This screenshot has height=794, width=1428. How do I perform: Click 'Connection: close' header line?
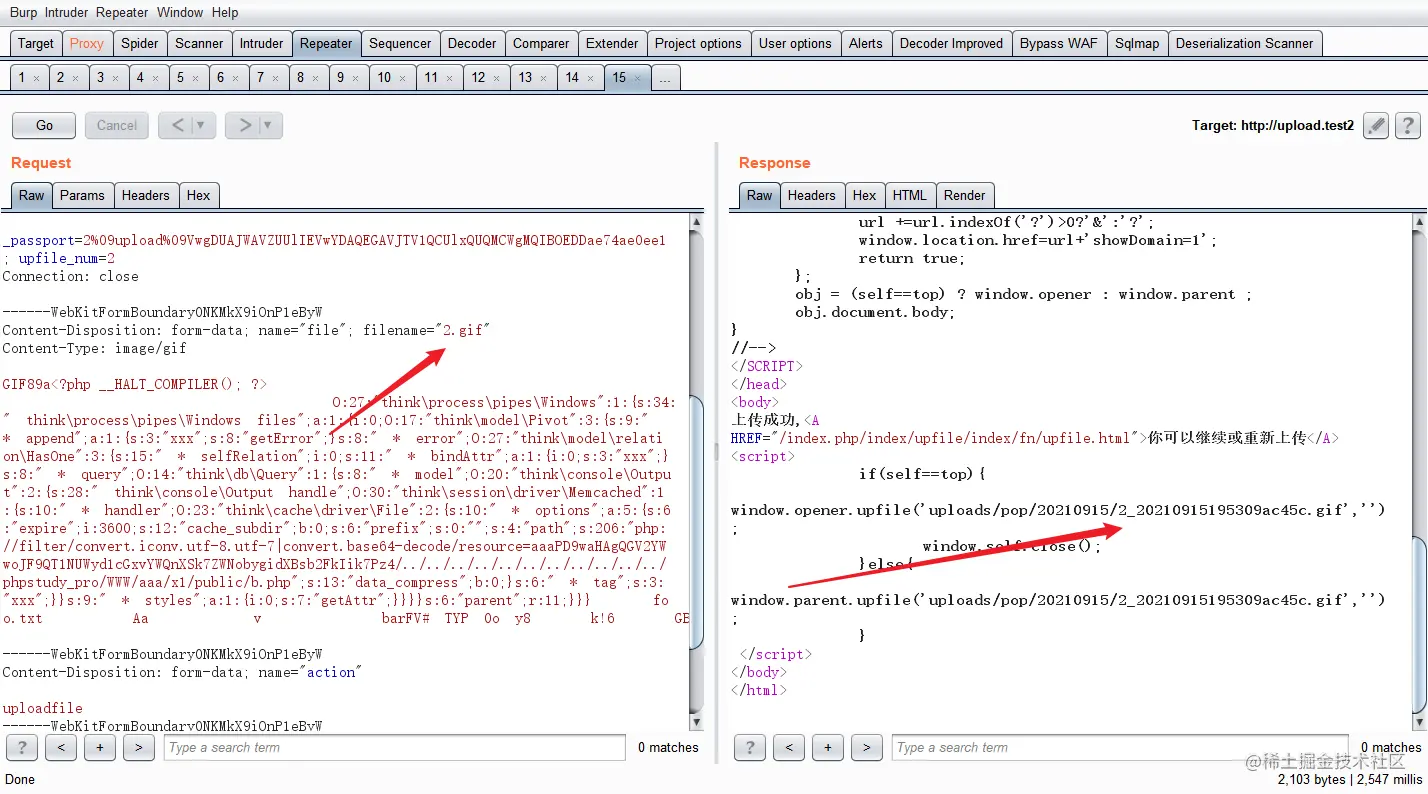pyautogui.click(x=70, y=276)
